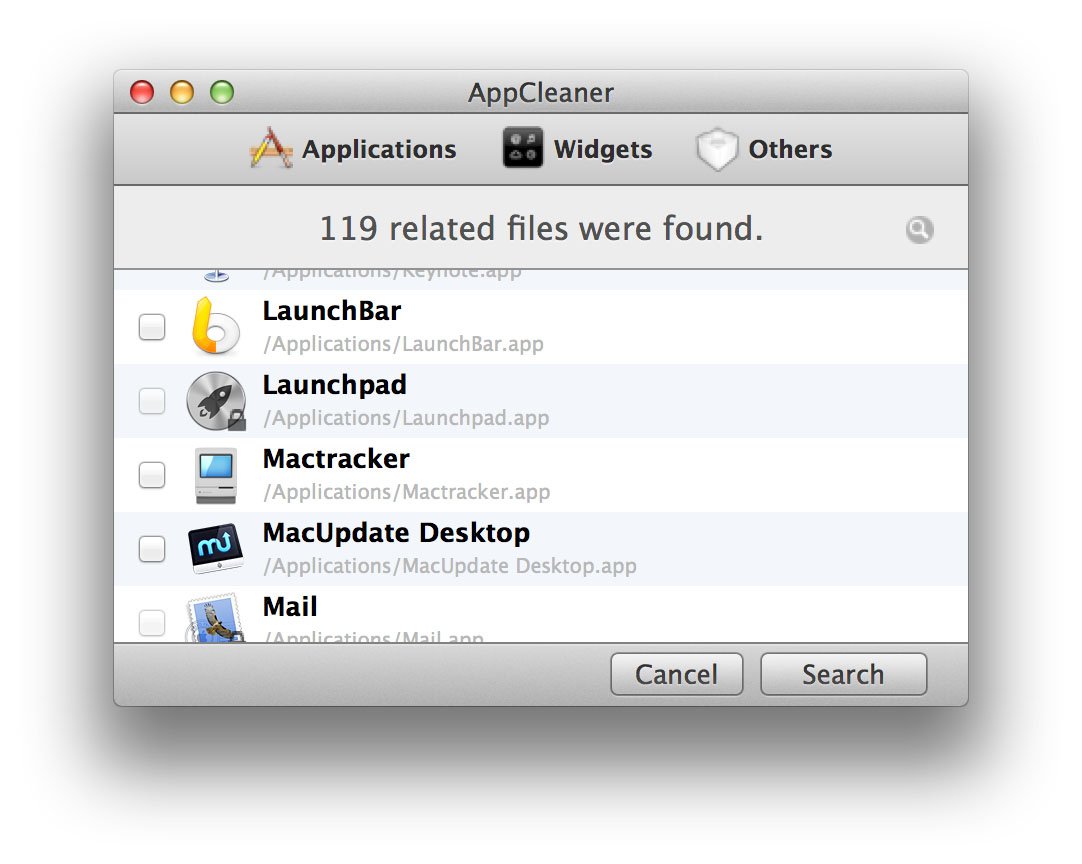Select the Mactracker app name
Image resolution: width=1082 pixels, height=864 pixels.
[x=336, y=459]
